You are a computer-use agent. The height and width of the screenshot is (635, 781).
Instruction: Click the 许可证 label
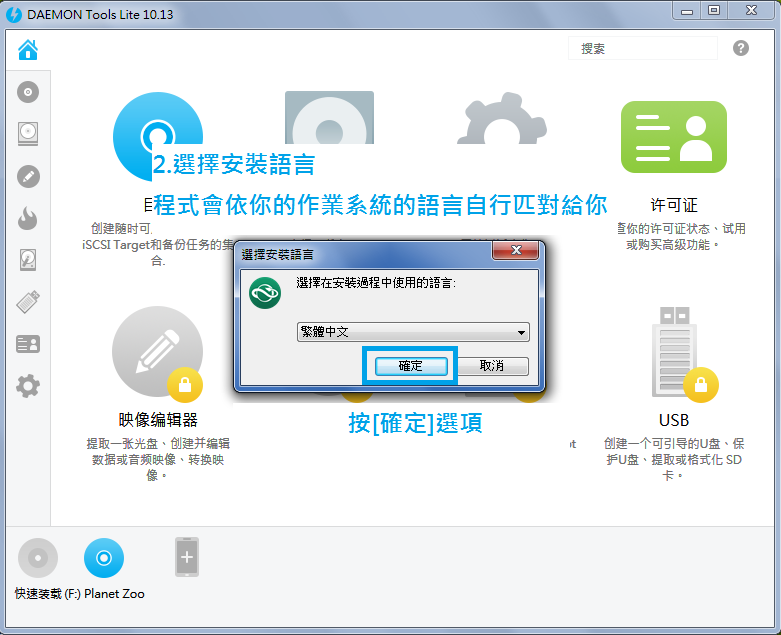click(x=673, y=205)
